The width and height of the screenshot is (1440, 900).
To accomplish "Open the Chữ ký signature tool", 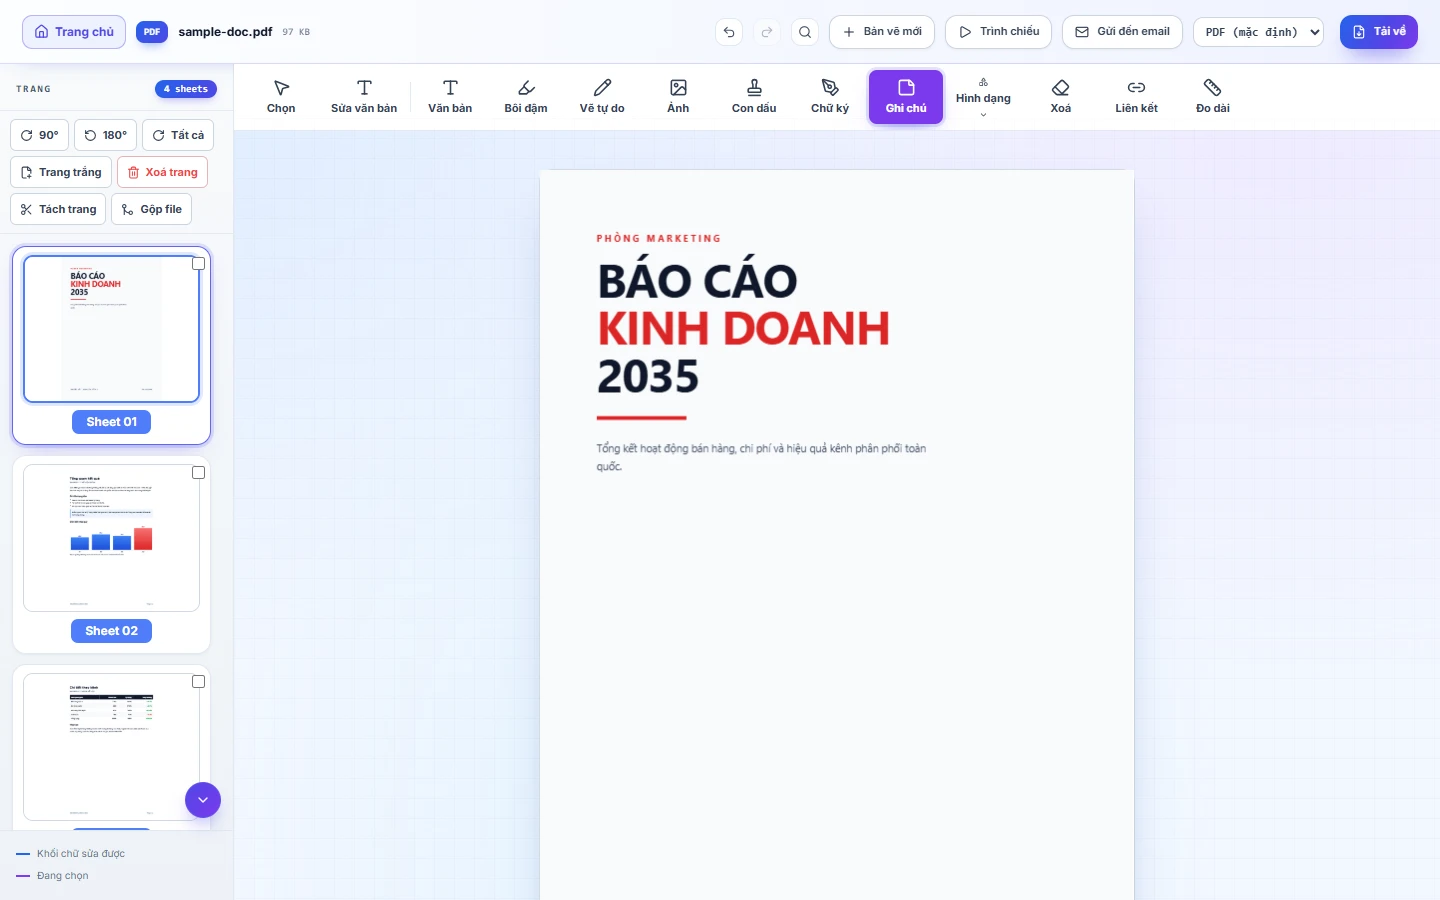I will pos(830,97).
